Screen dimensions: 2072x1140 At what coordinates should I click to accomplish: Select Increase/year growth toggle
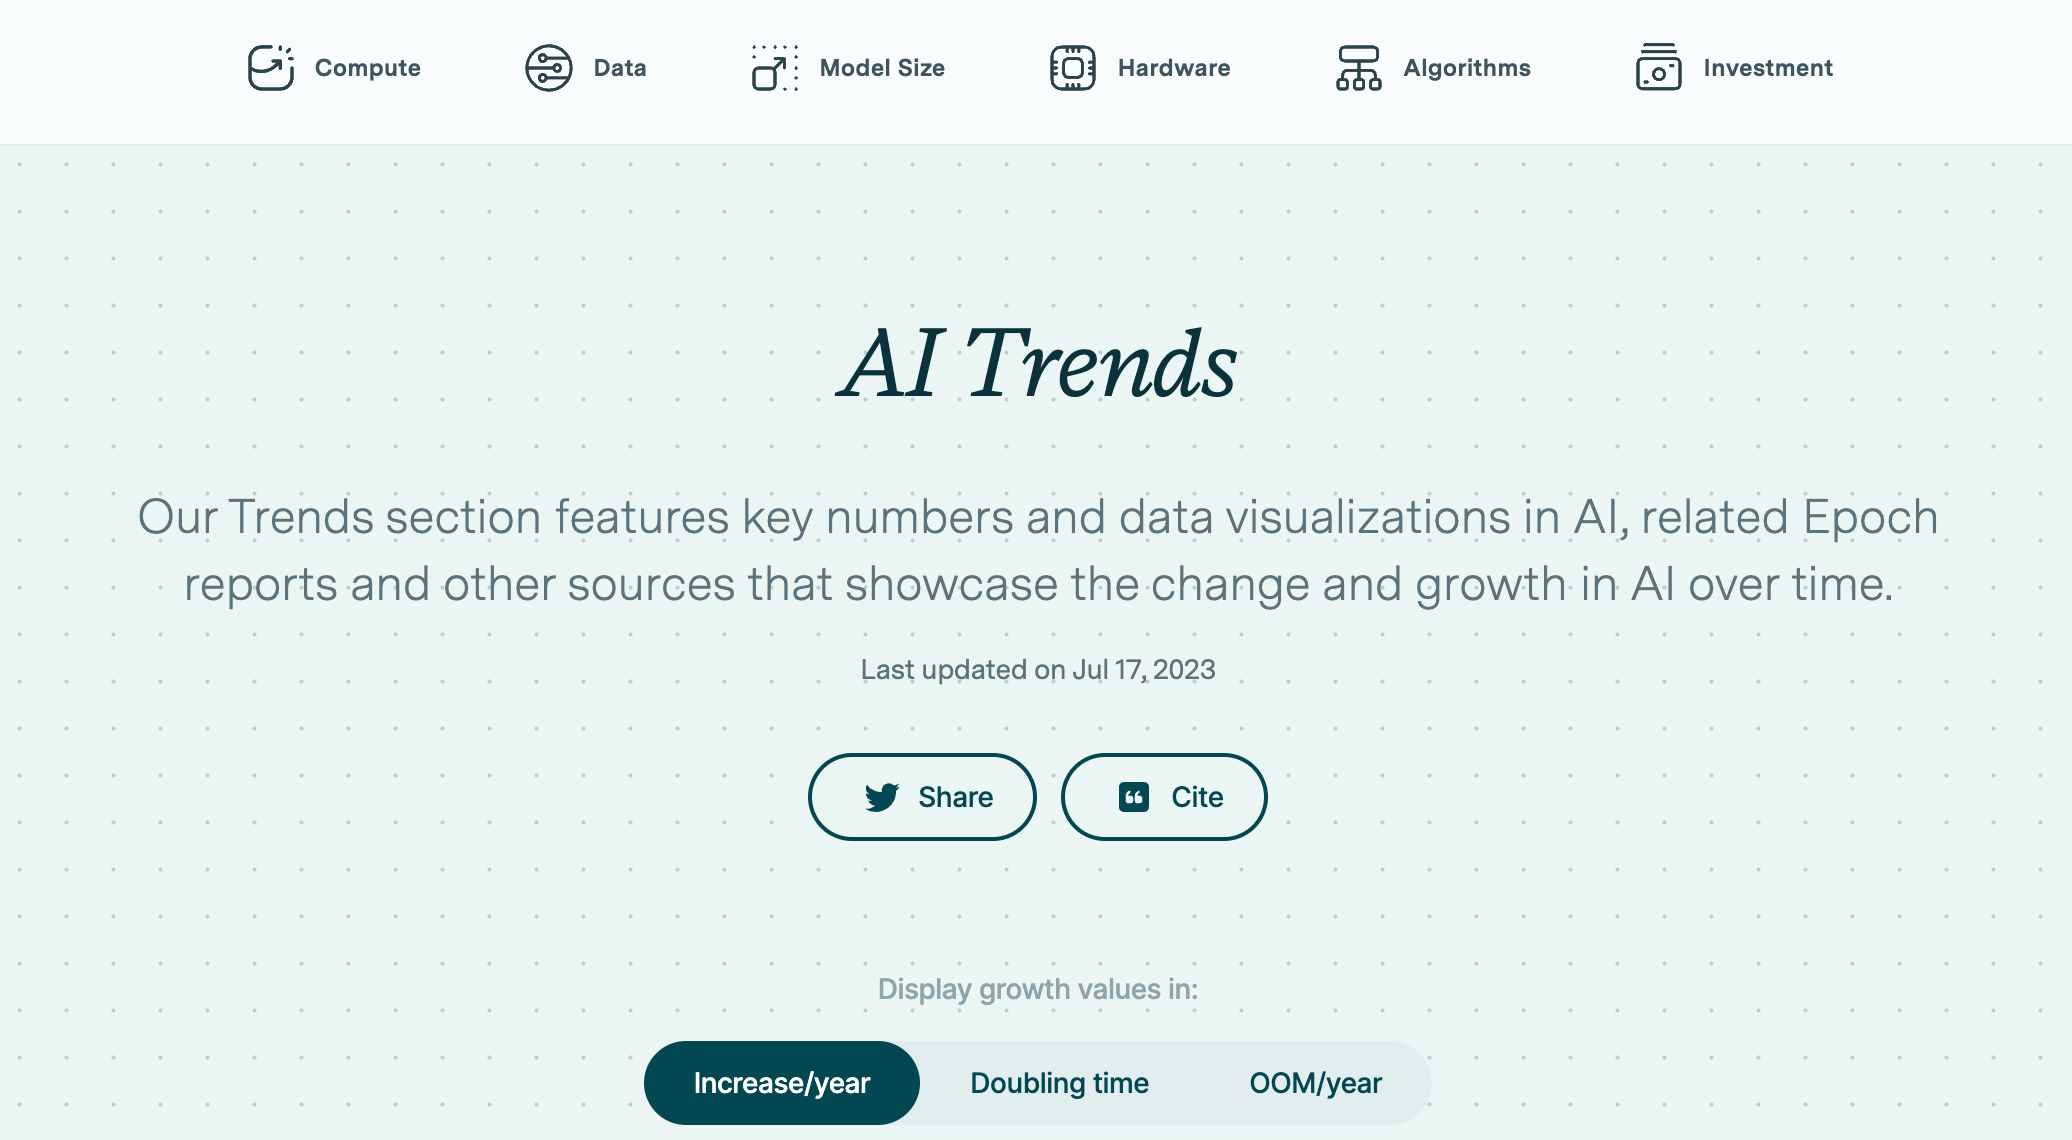782,1081
